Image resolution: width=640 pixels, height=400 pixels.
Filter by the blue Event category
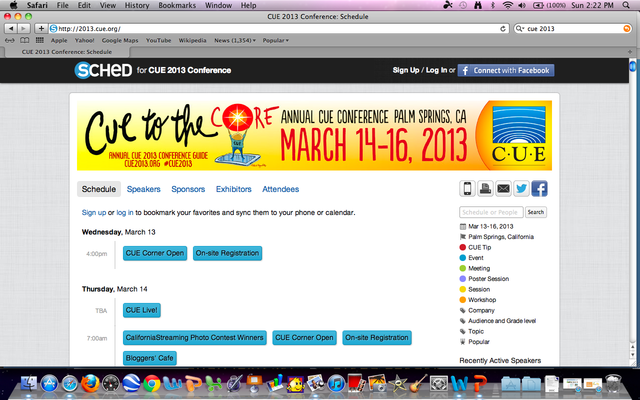[471, 258]
